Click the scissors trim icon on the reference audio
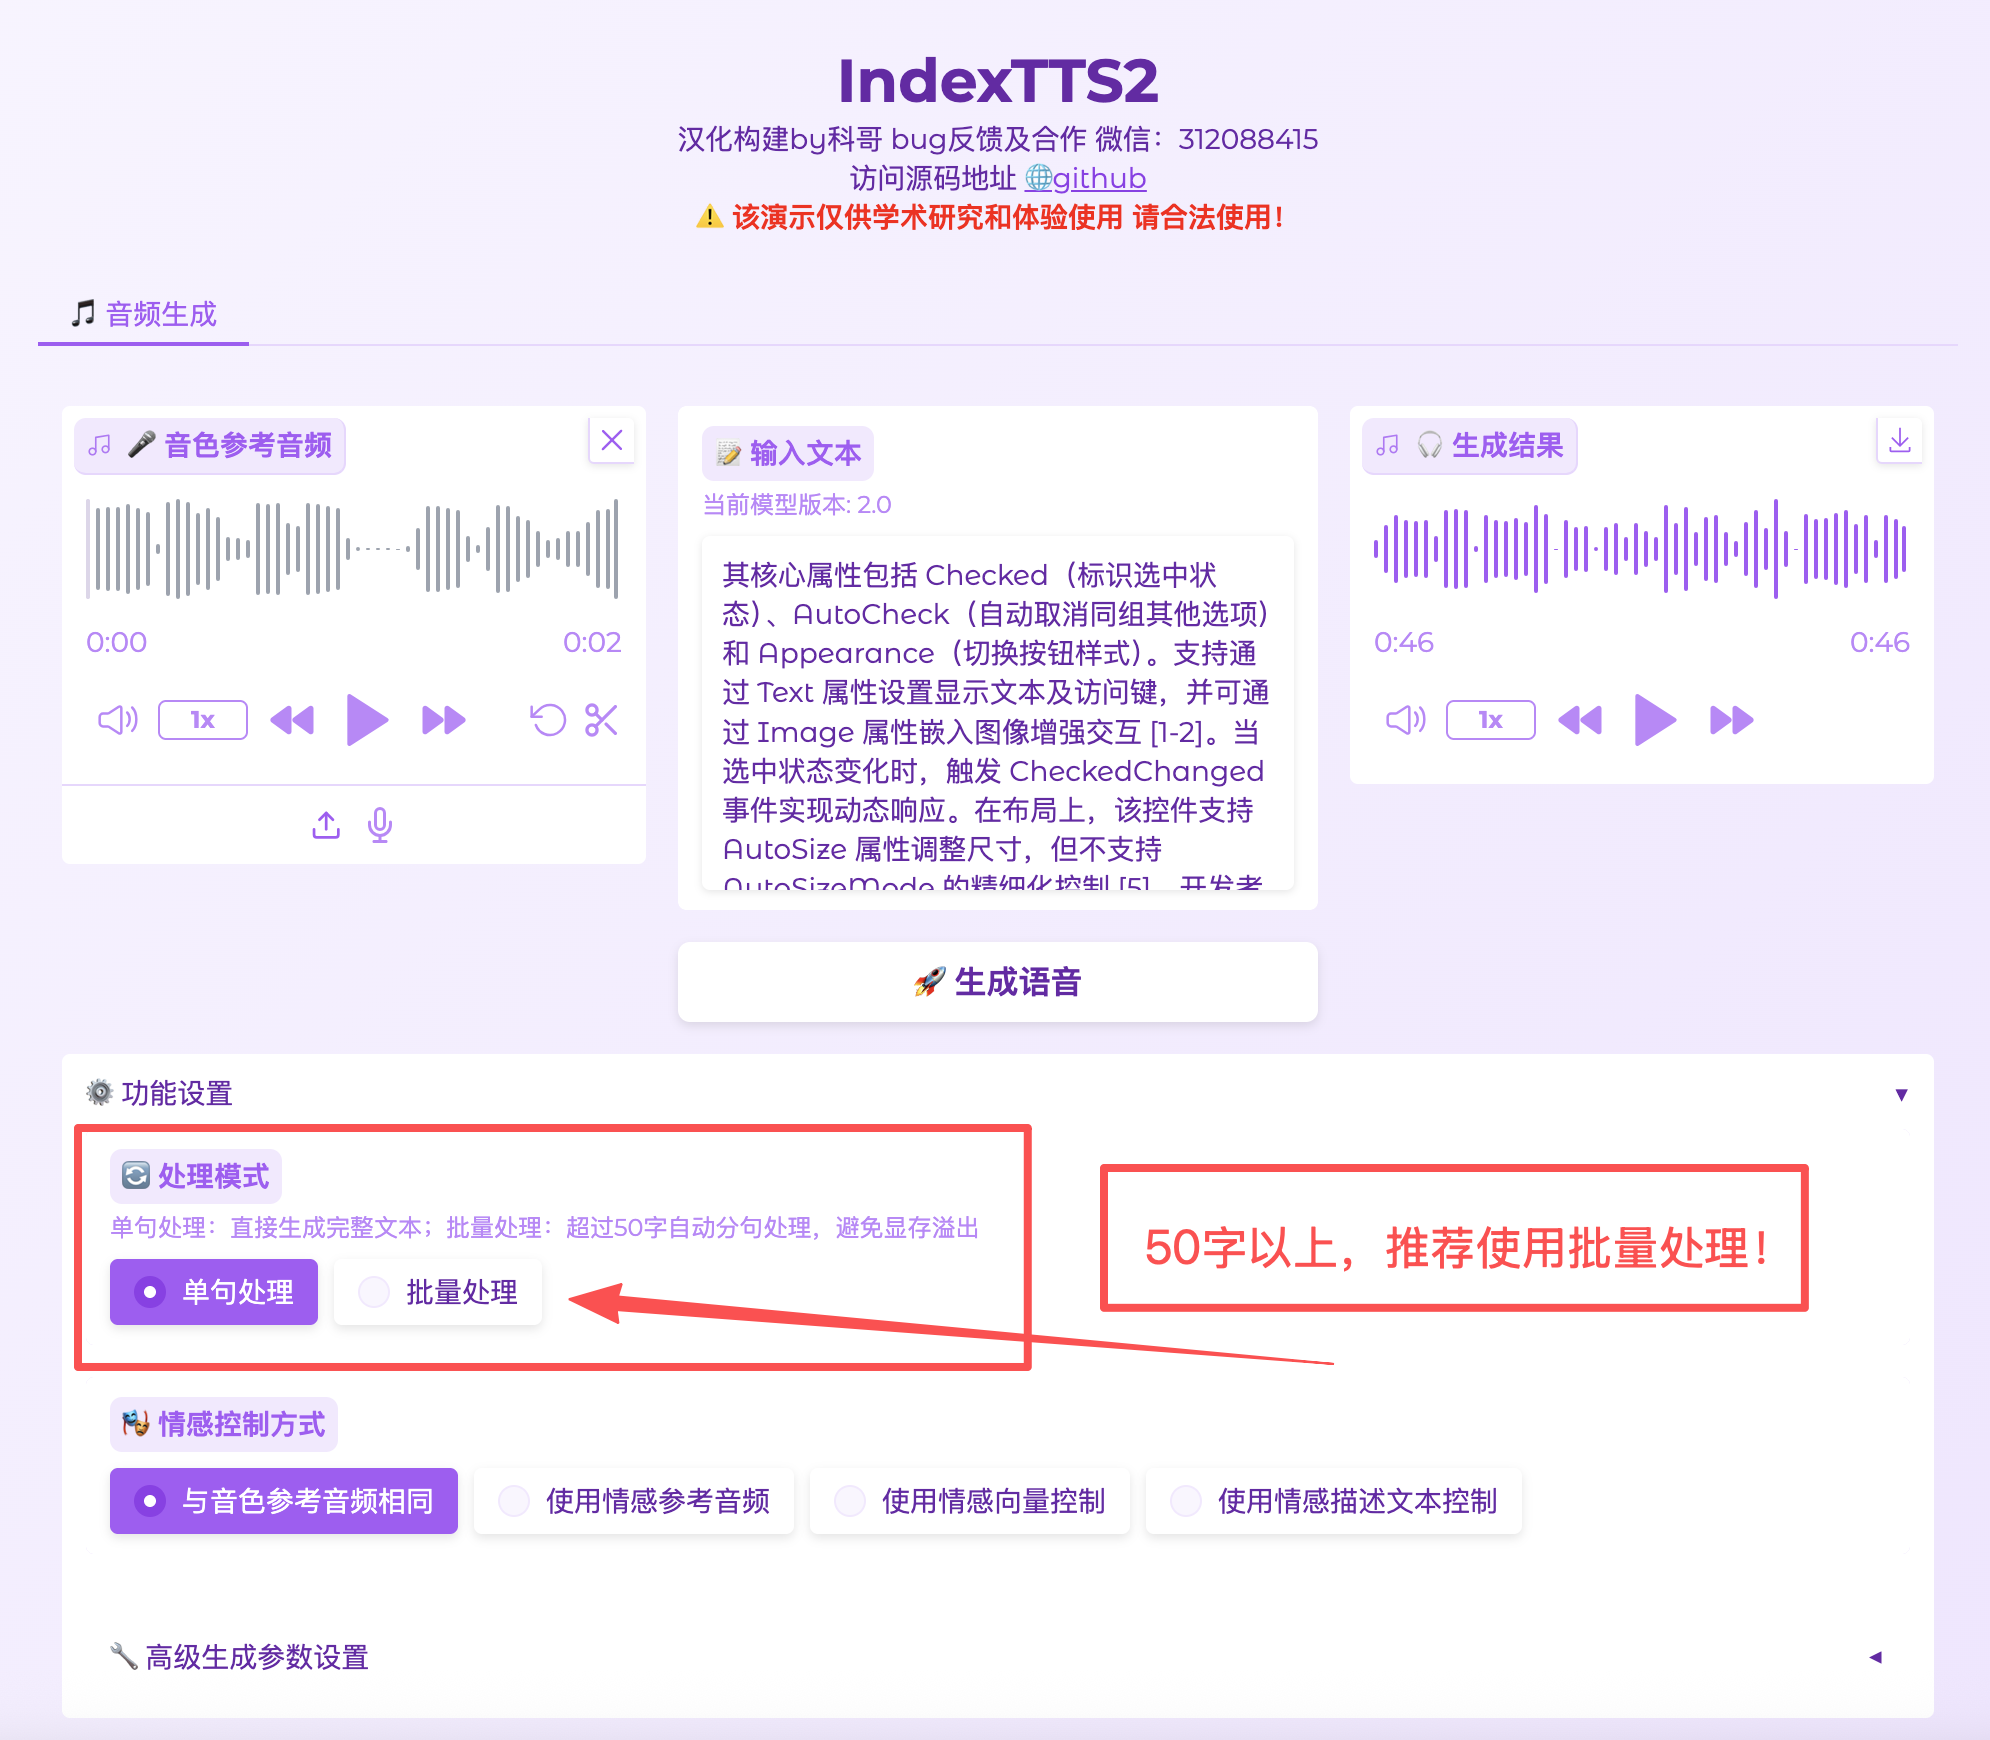Image resolution: width=1990 pixels, height=1740 pixels. click(x=601, y=720)
